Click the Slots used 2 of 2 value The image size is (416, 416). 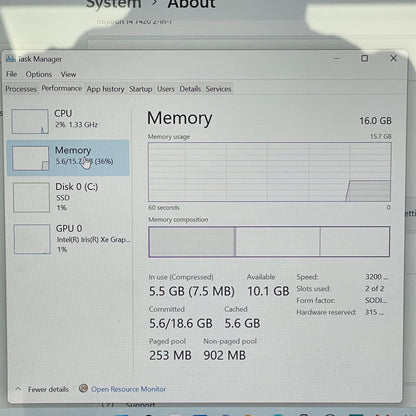tap(374, 288)
